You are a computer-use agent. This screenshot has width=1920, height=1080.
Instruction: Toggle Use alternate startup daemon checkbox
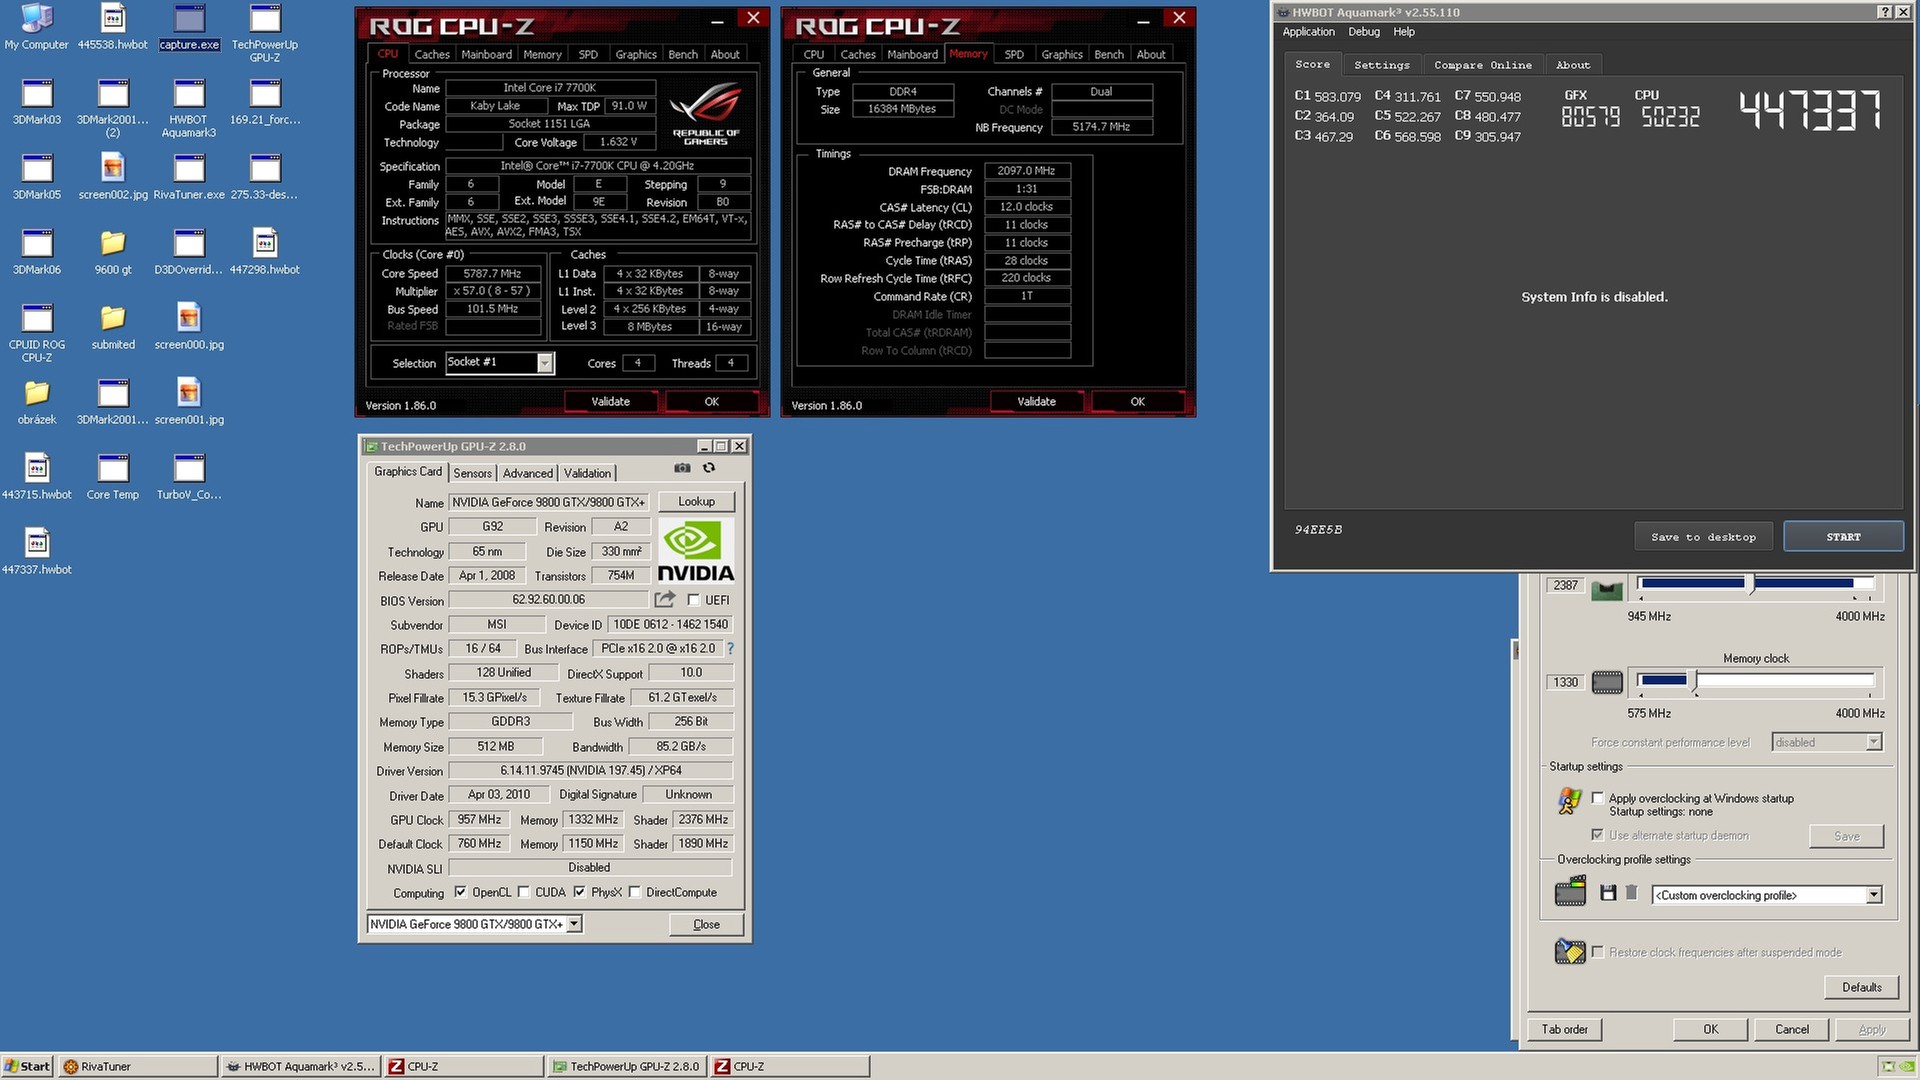(x=1598, y=835)
